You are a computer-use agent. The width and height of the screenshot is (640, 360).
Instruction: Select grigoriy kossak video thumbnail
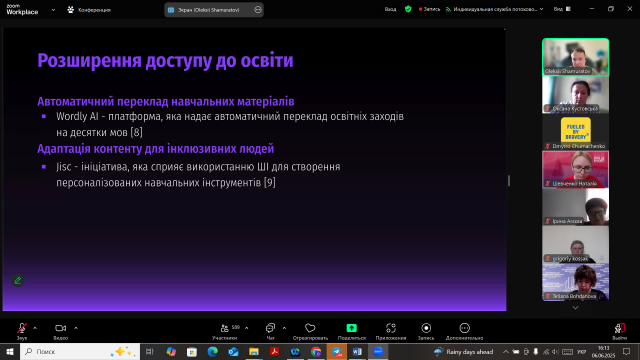click(x=576, y=245)
